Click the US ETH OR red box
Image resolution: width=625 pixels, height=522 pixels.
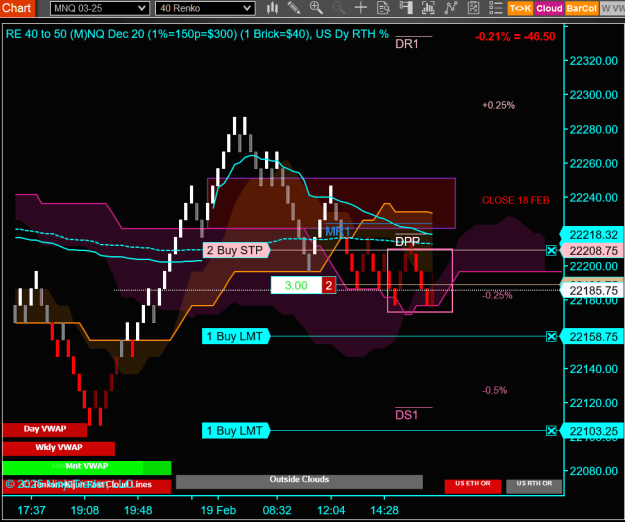pos(473,486)
